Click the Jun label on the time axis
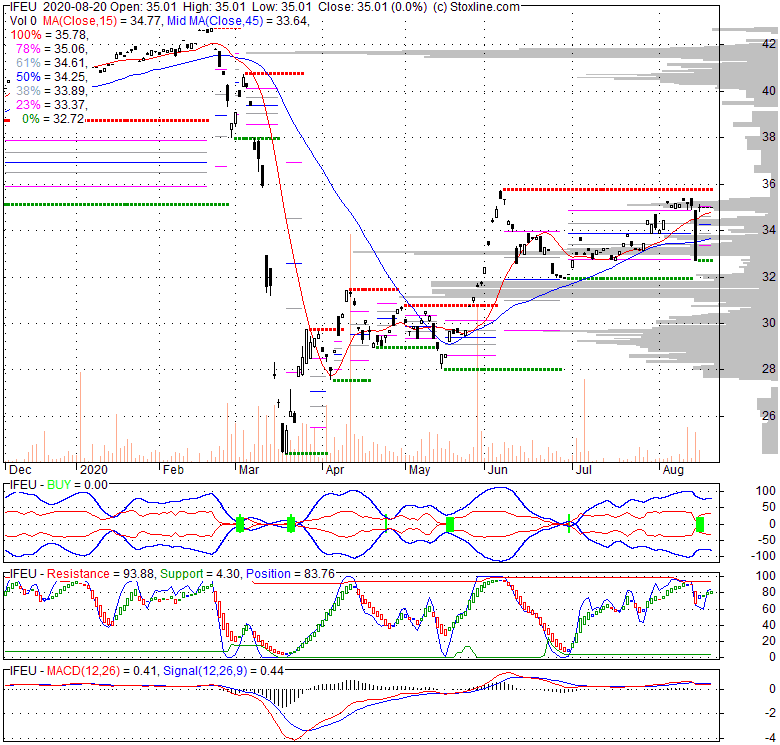780x745 pixels. [497, 470]
